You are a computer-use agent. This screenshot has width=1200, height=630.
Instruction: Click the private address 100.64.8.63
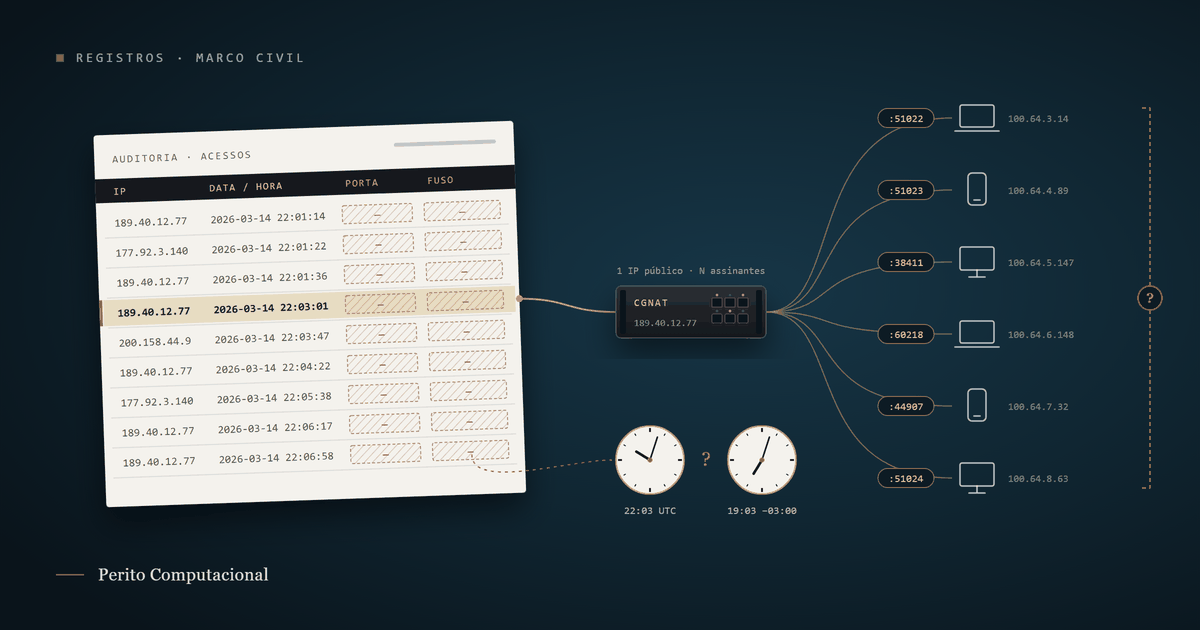click(1038, 479)
